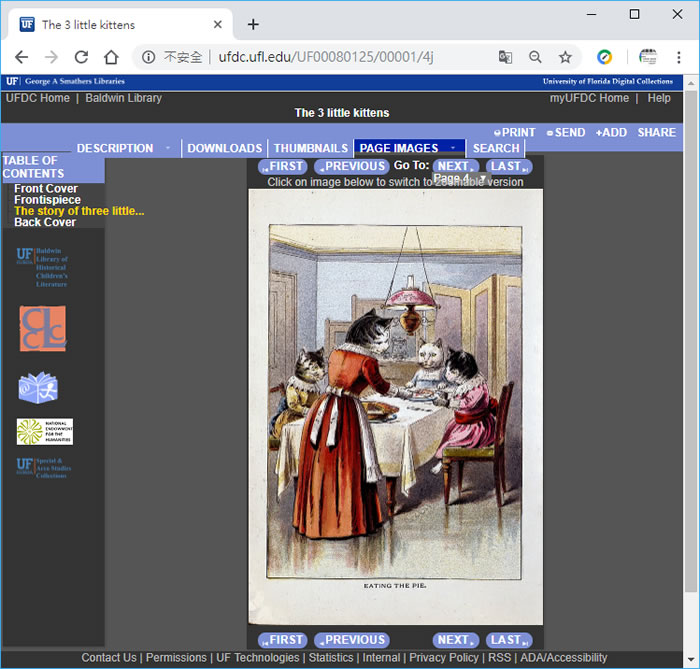Close The 3 little kittens tab
Viewport: 700px width, 669px height.
tap(217, 24)
